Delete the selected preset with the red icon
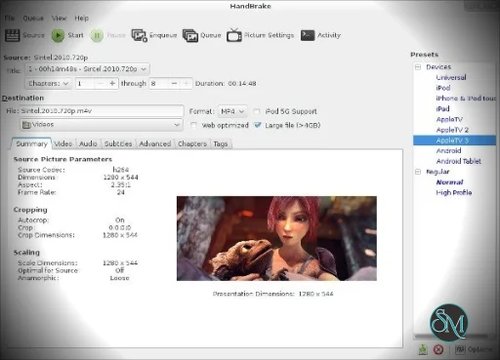500x360 pixels. (438, 349)
